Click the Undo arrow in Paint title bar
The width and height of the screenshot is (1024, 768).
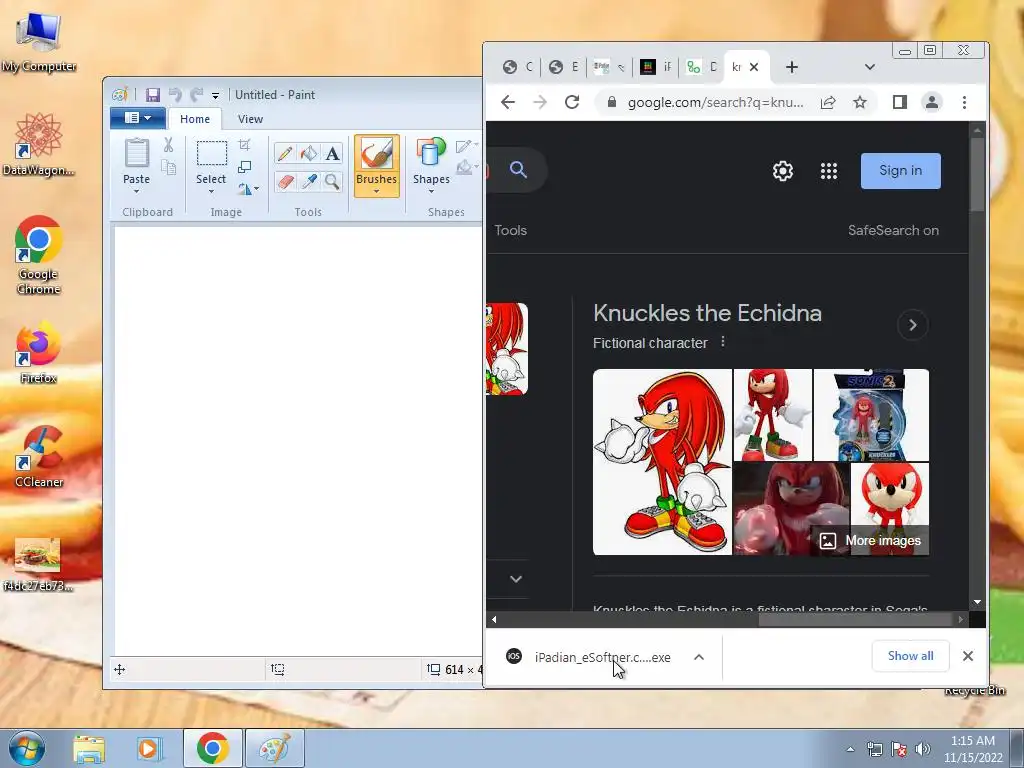pyautogui.click(x=175, y=95)
